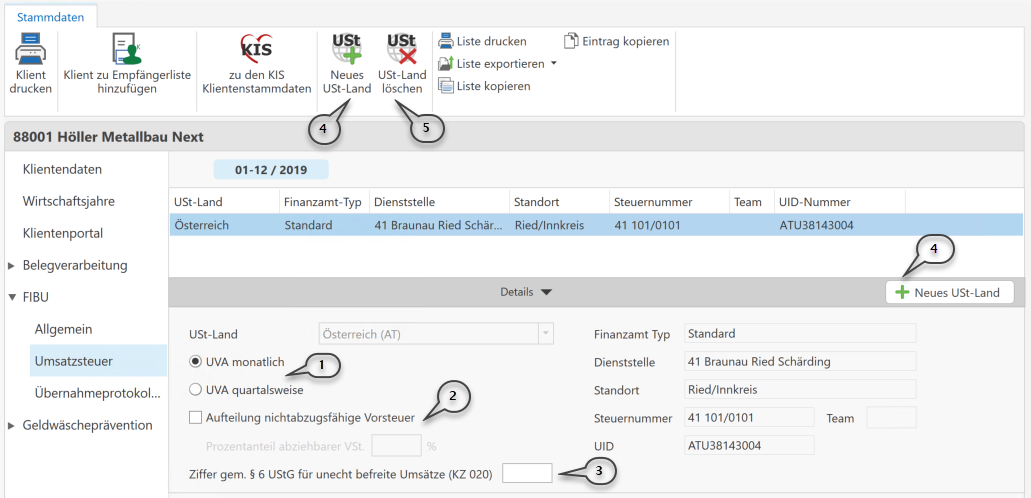1031x498 pixels.
Task: Open the KIS Klientenstammdaten icon
Action: click(x=256, y=50)
